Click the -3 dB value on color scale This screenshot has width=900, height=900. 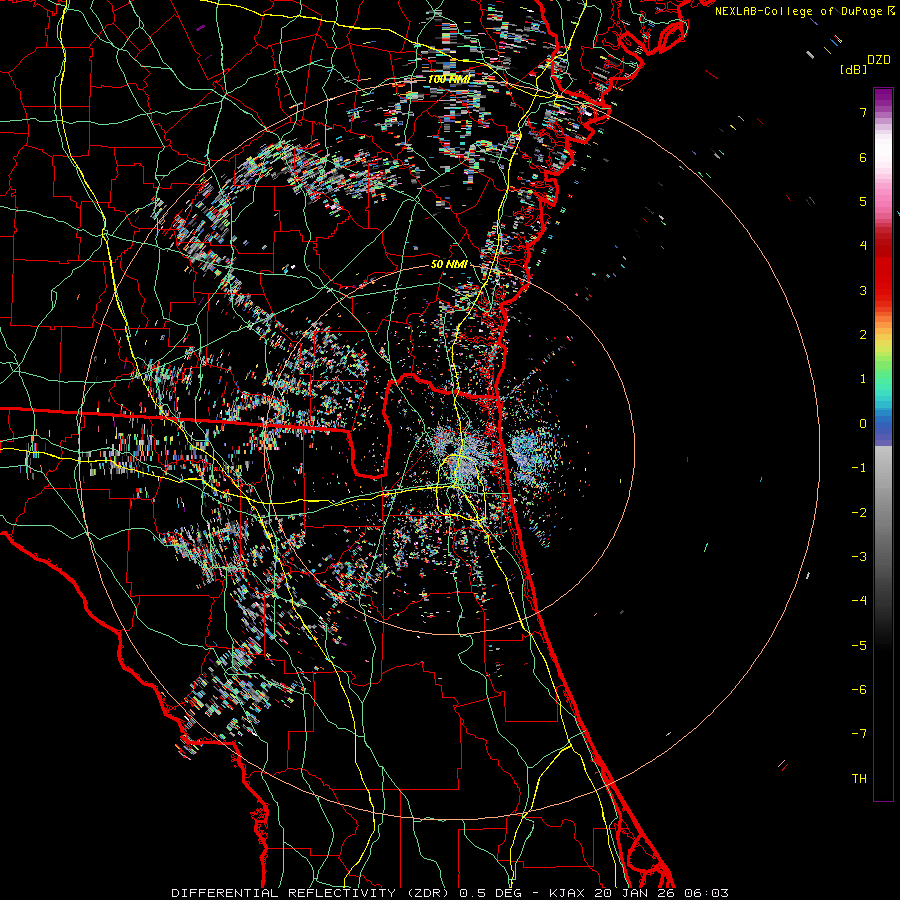859,557
